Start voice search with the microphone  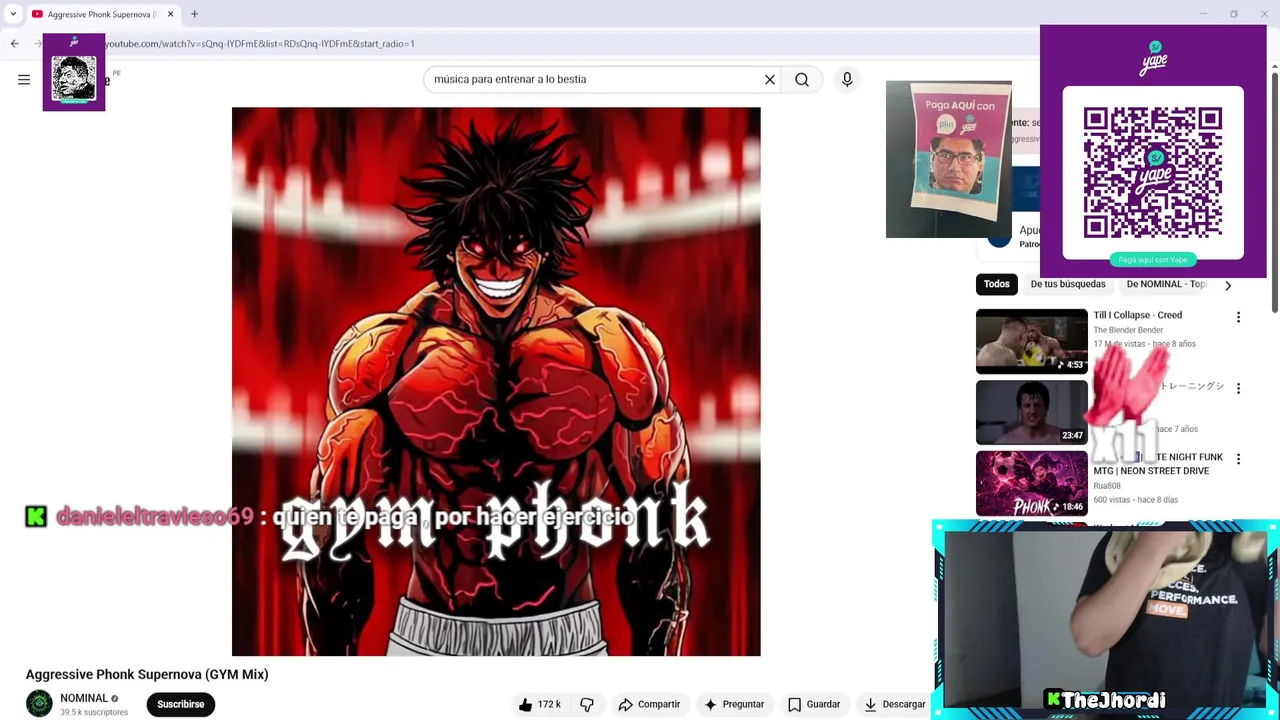847,79
